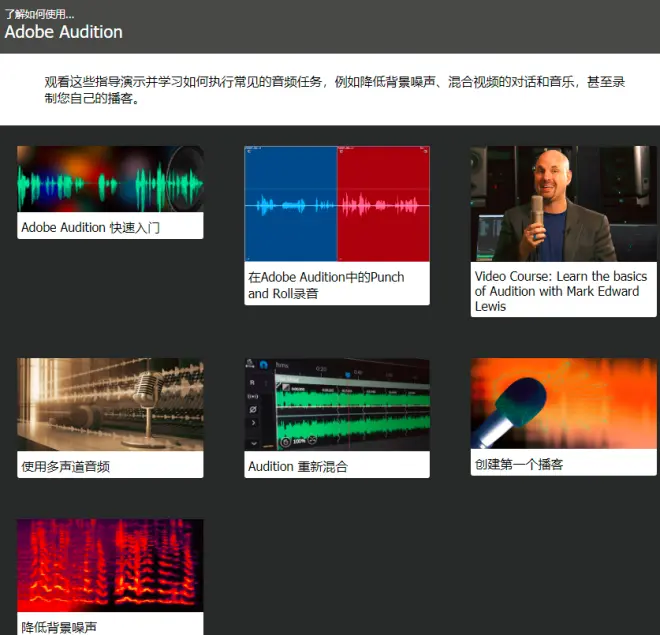660x635 pixels.
Task: Open the Mark Edward Lewis video thumbnail
Action: tap(564, 204)
